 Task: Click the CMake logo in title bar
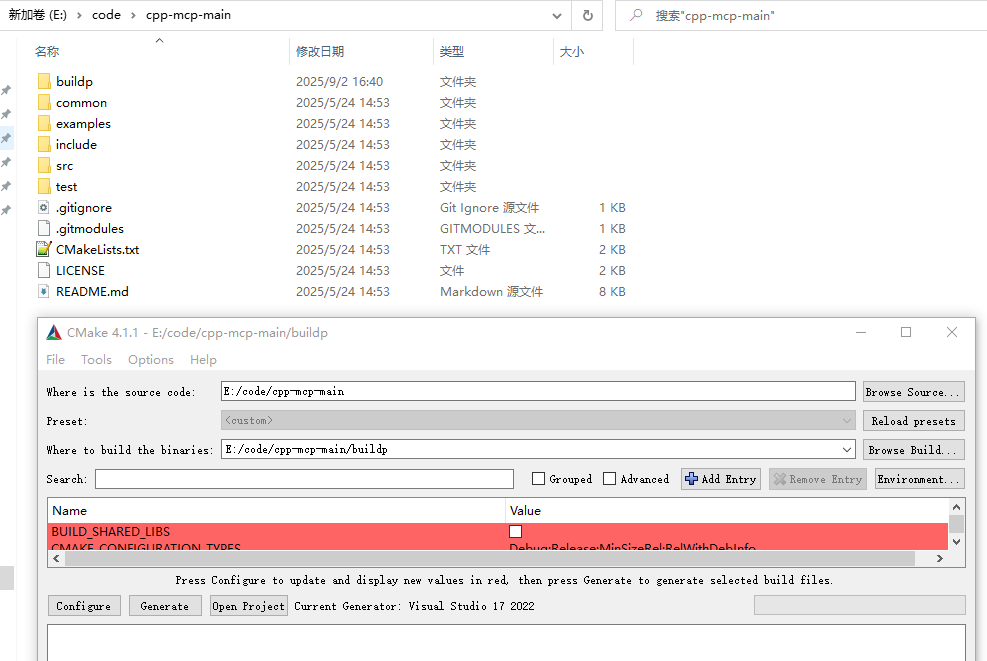point(54,332)
